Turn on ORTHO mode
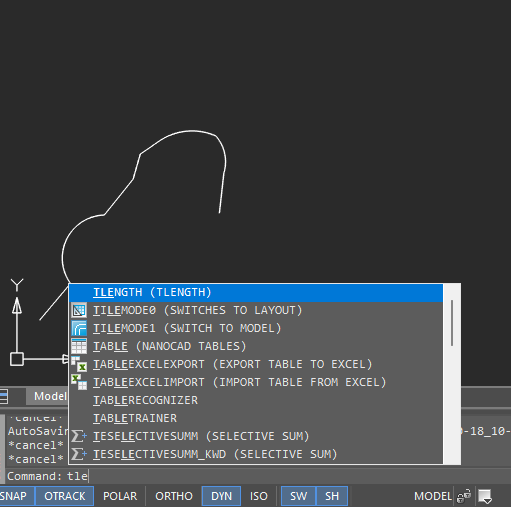 pos(174,496)
